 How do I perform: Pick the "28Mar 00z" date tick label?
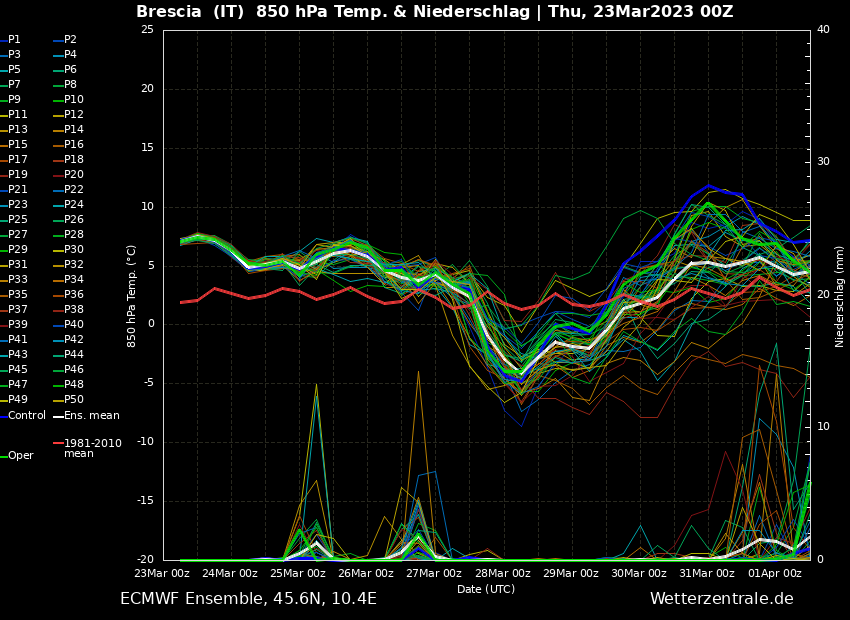504,573
